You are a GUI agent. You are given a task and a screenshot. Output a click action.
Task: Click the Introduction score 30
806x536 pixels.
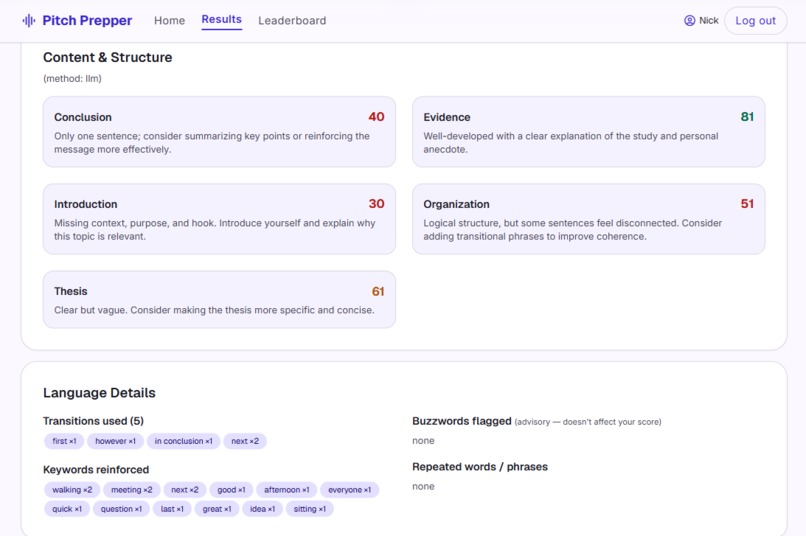pyautogui.click(x=376, y=204)
